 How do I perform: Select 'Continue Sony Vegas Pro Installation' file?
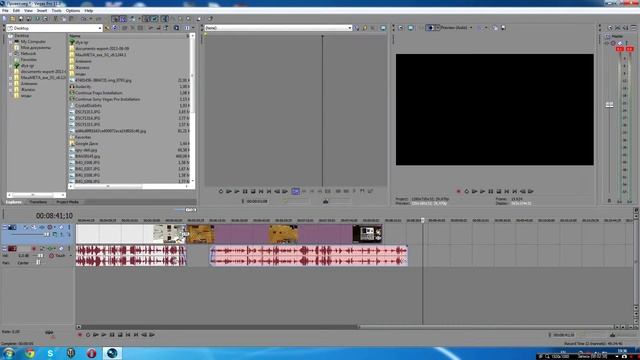107,99
